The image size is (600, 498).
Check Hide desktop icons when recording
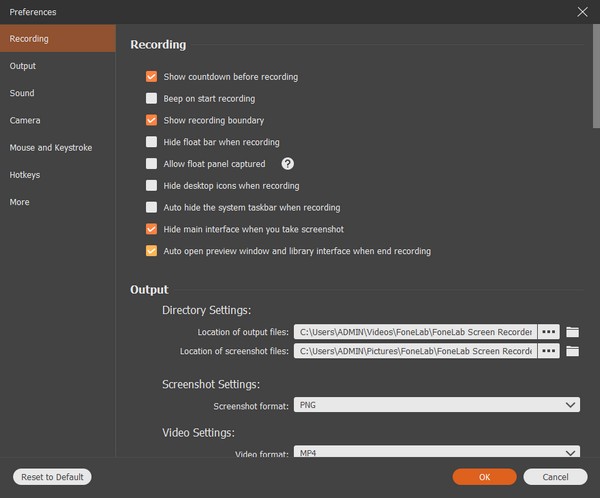(151, 186)
